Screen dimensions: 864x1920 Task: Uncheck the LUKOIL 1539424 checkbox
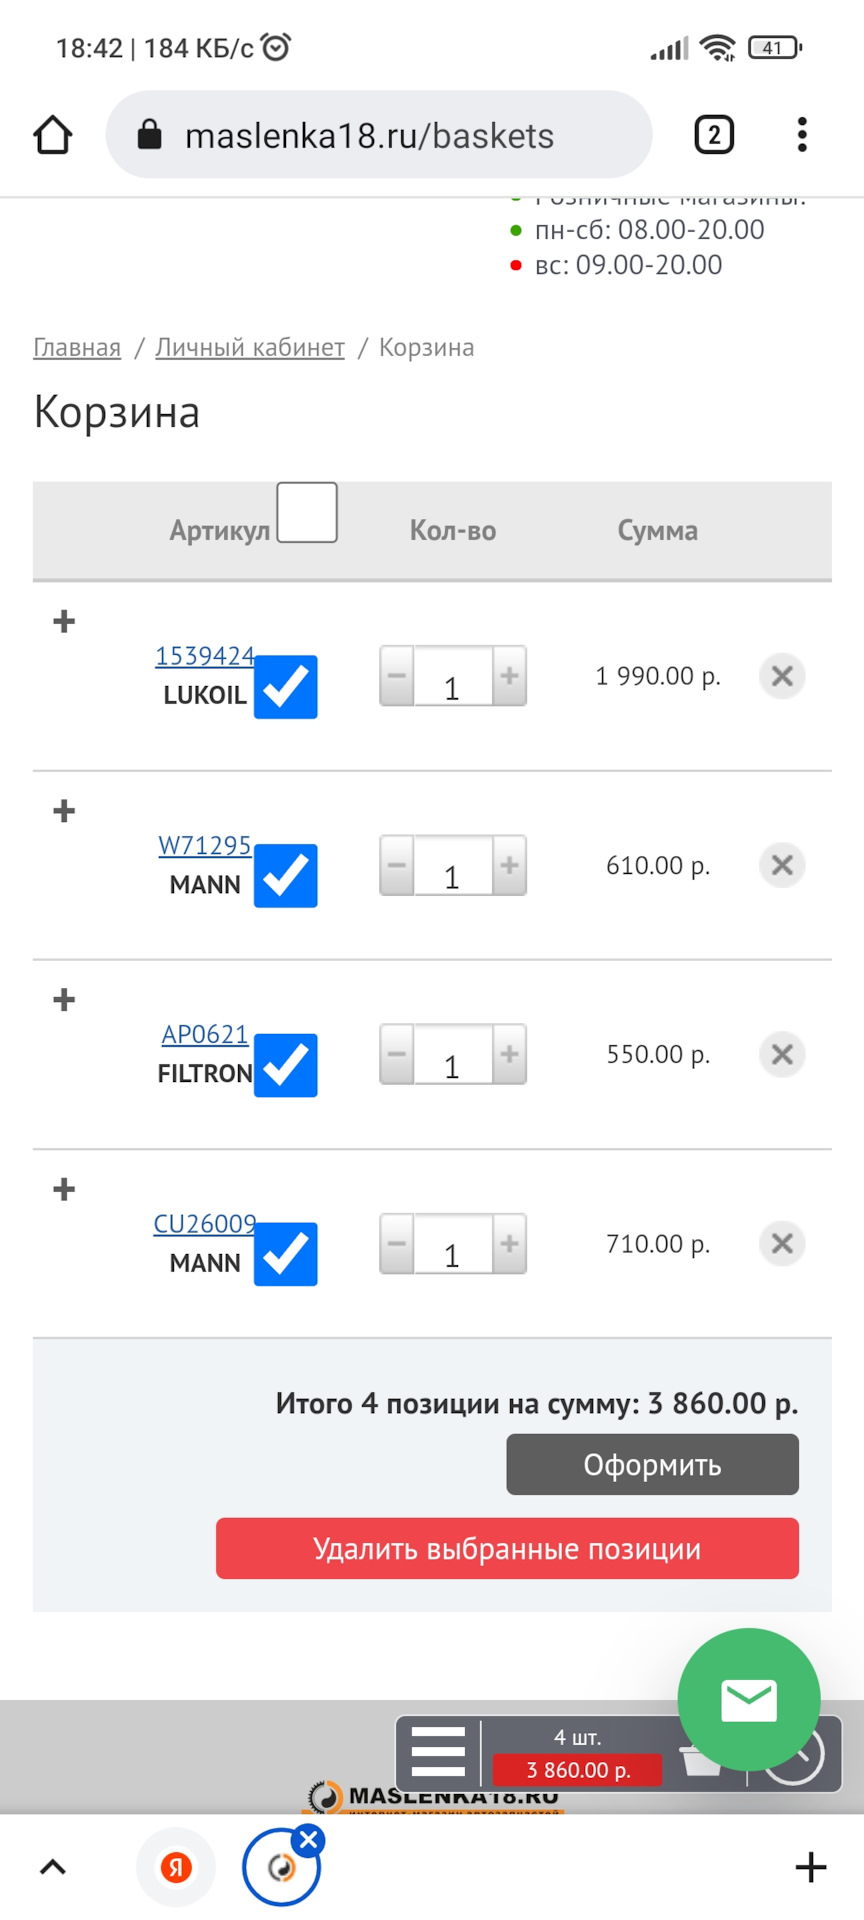pyautogui.click(x=286, y=687)
